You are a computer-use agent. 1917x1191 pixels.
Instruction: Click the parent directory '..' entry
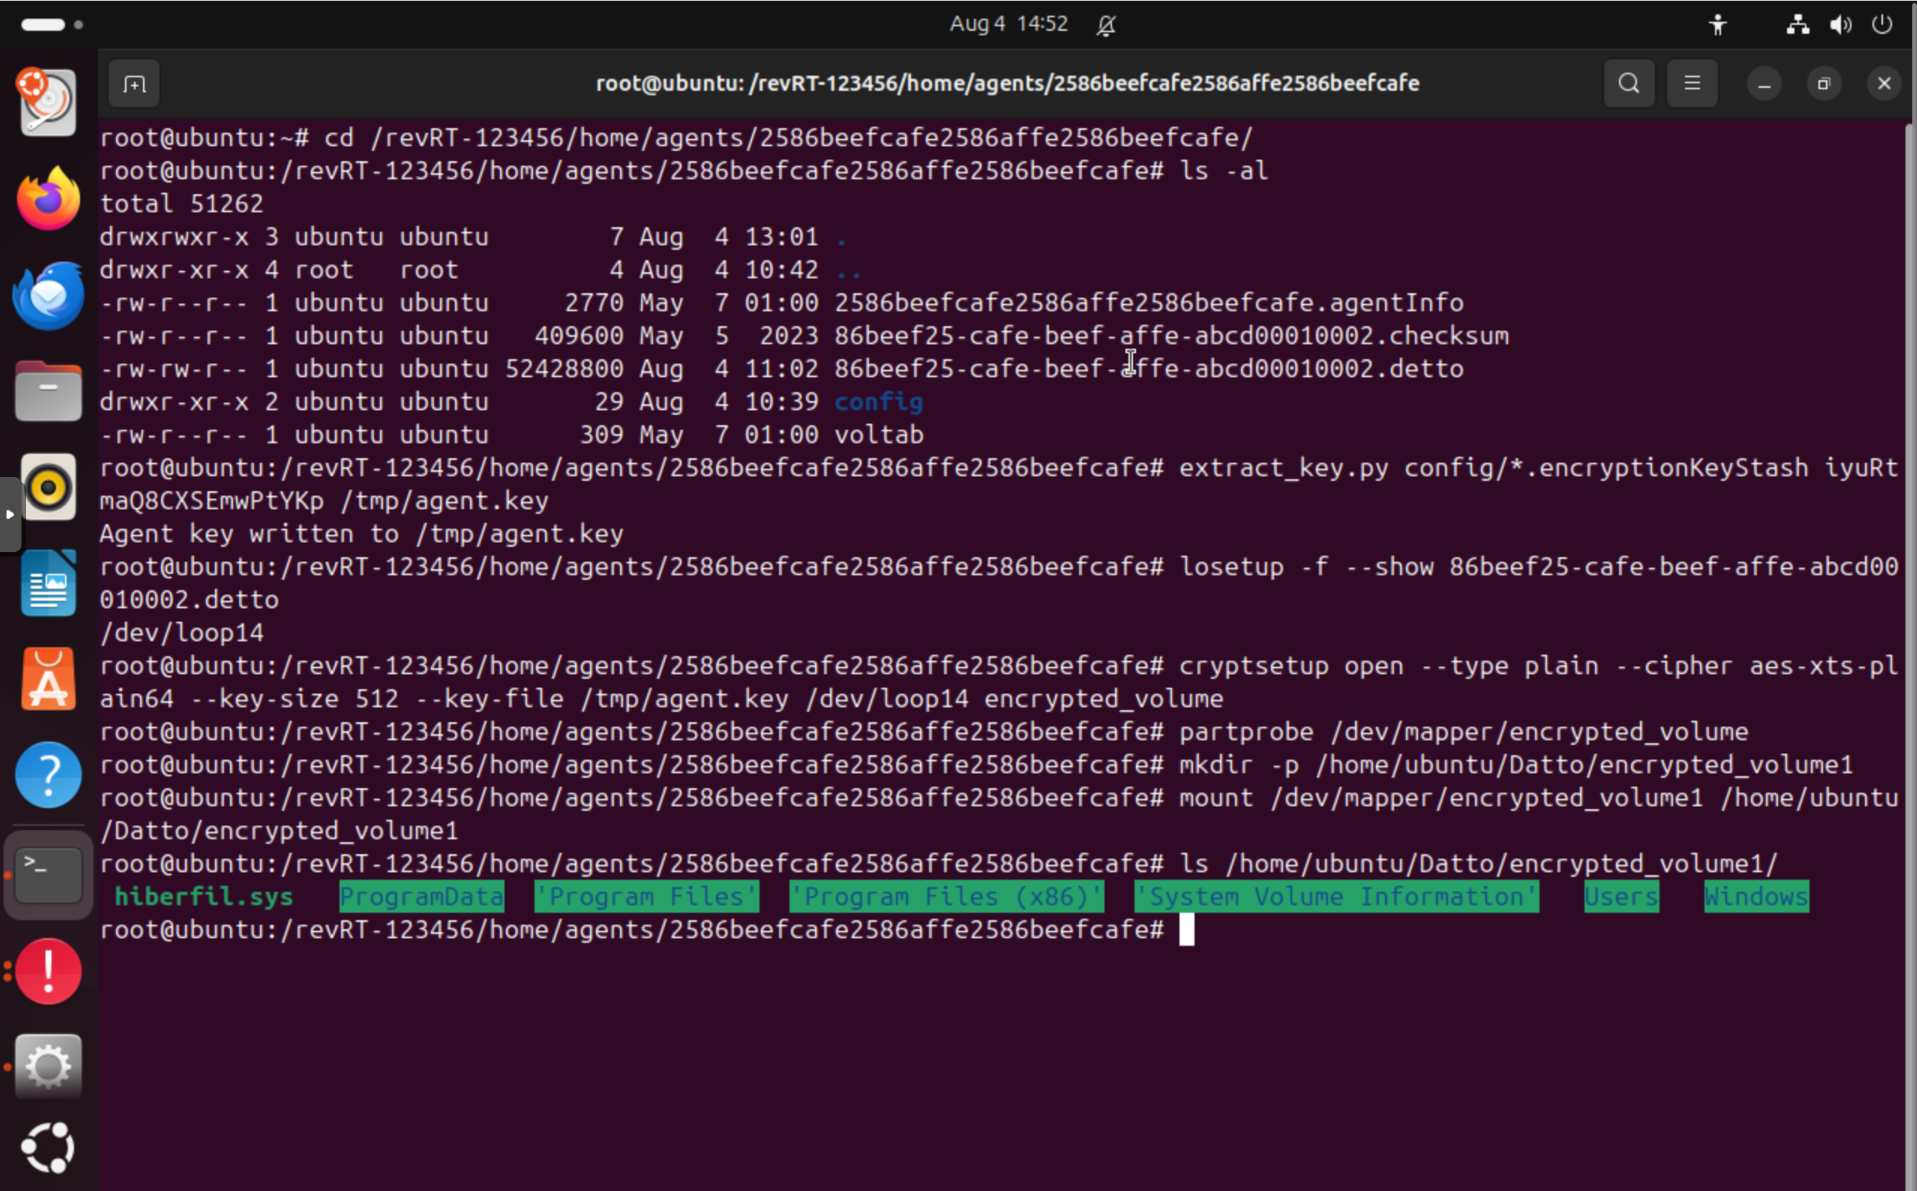[848, 270]
